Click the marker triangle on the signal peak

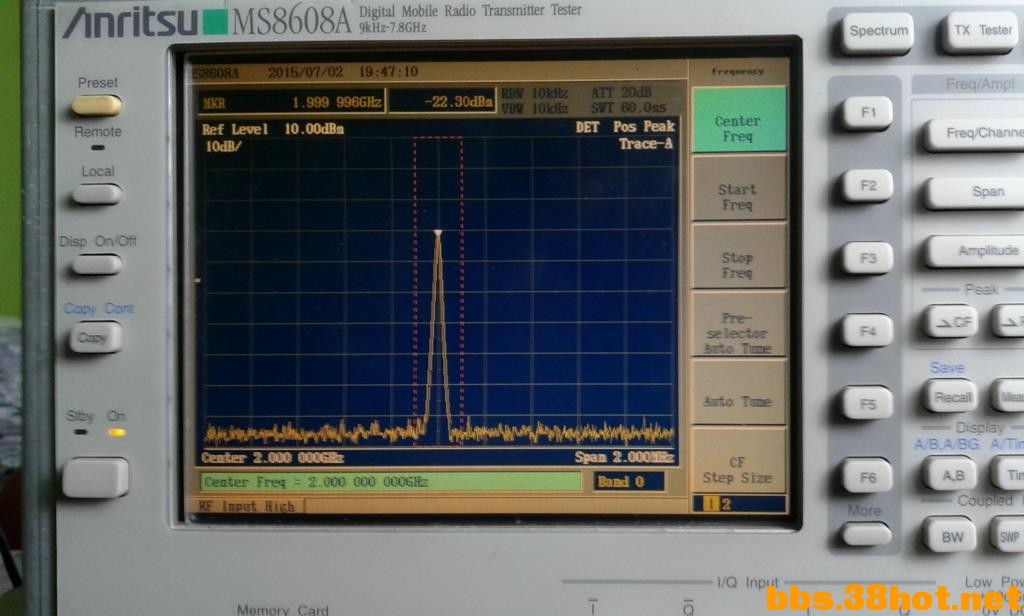coord(438,233)
